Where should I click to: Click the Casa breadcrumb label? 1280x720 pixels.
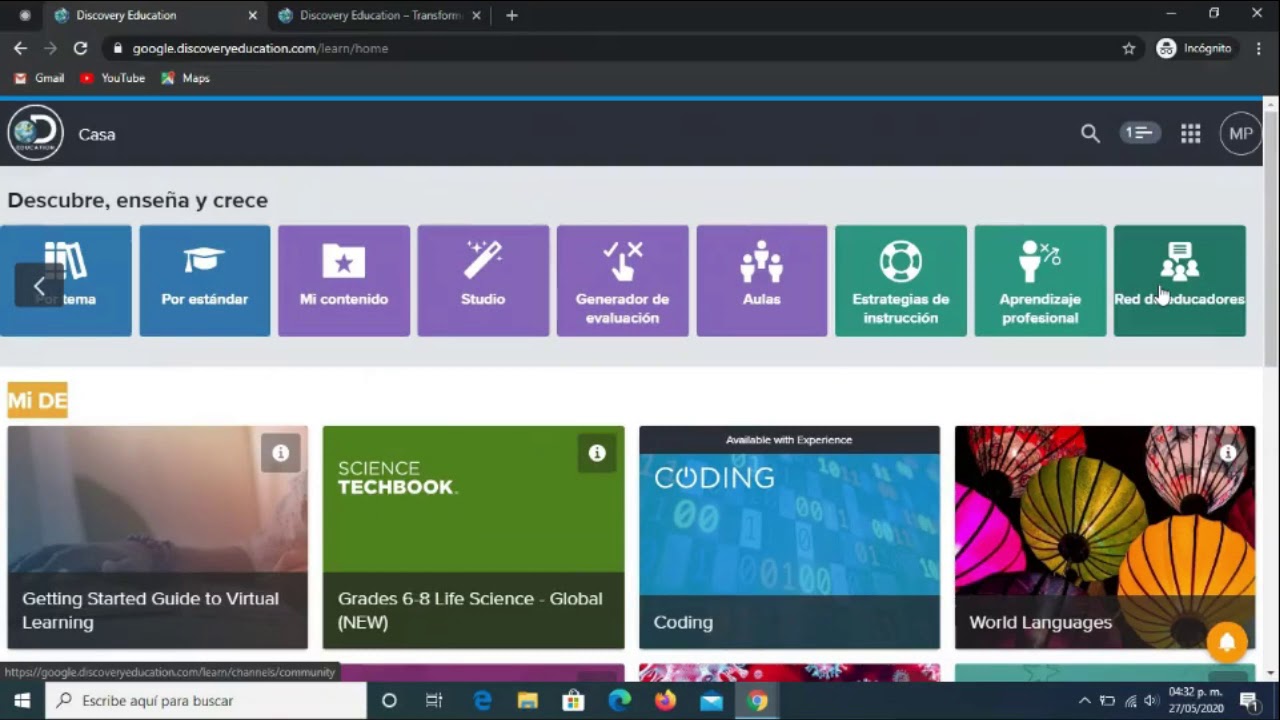pyautogui.click(x=97, y=134)
